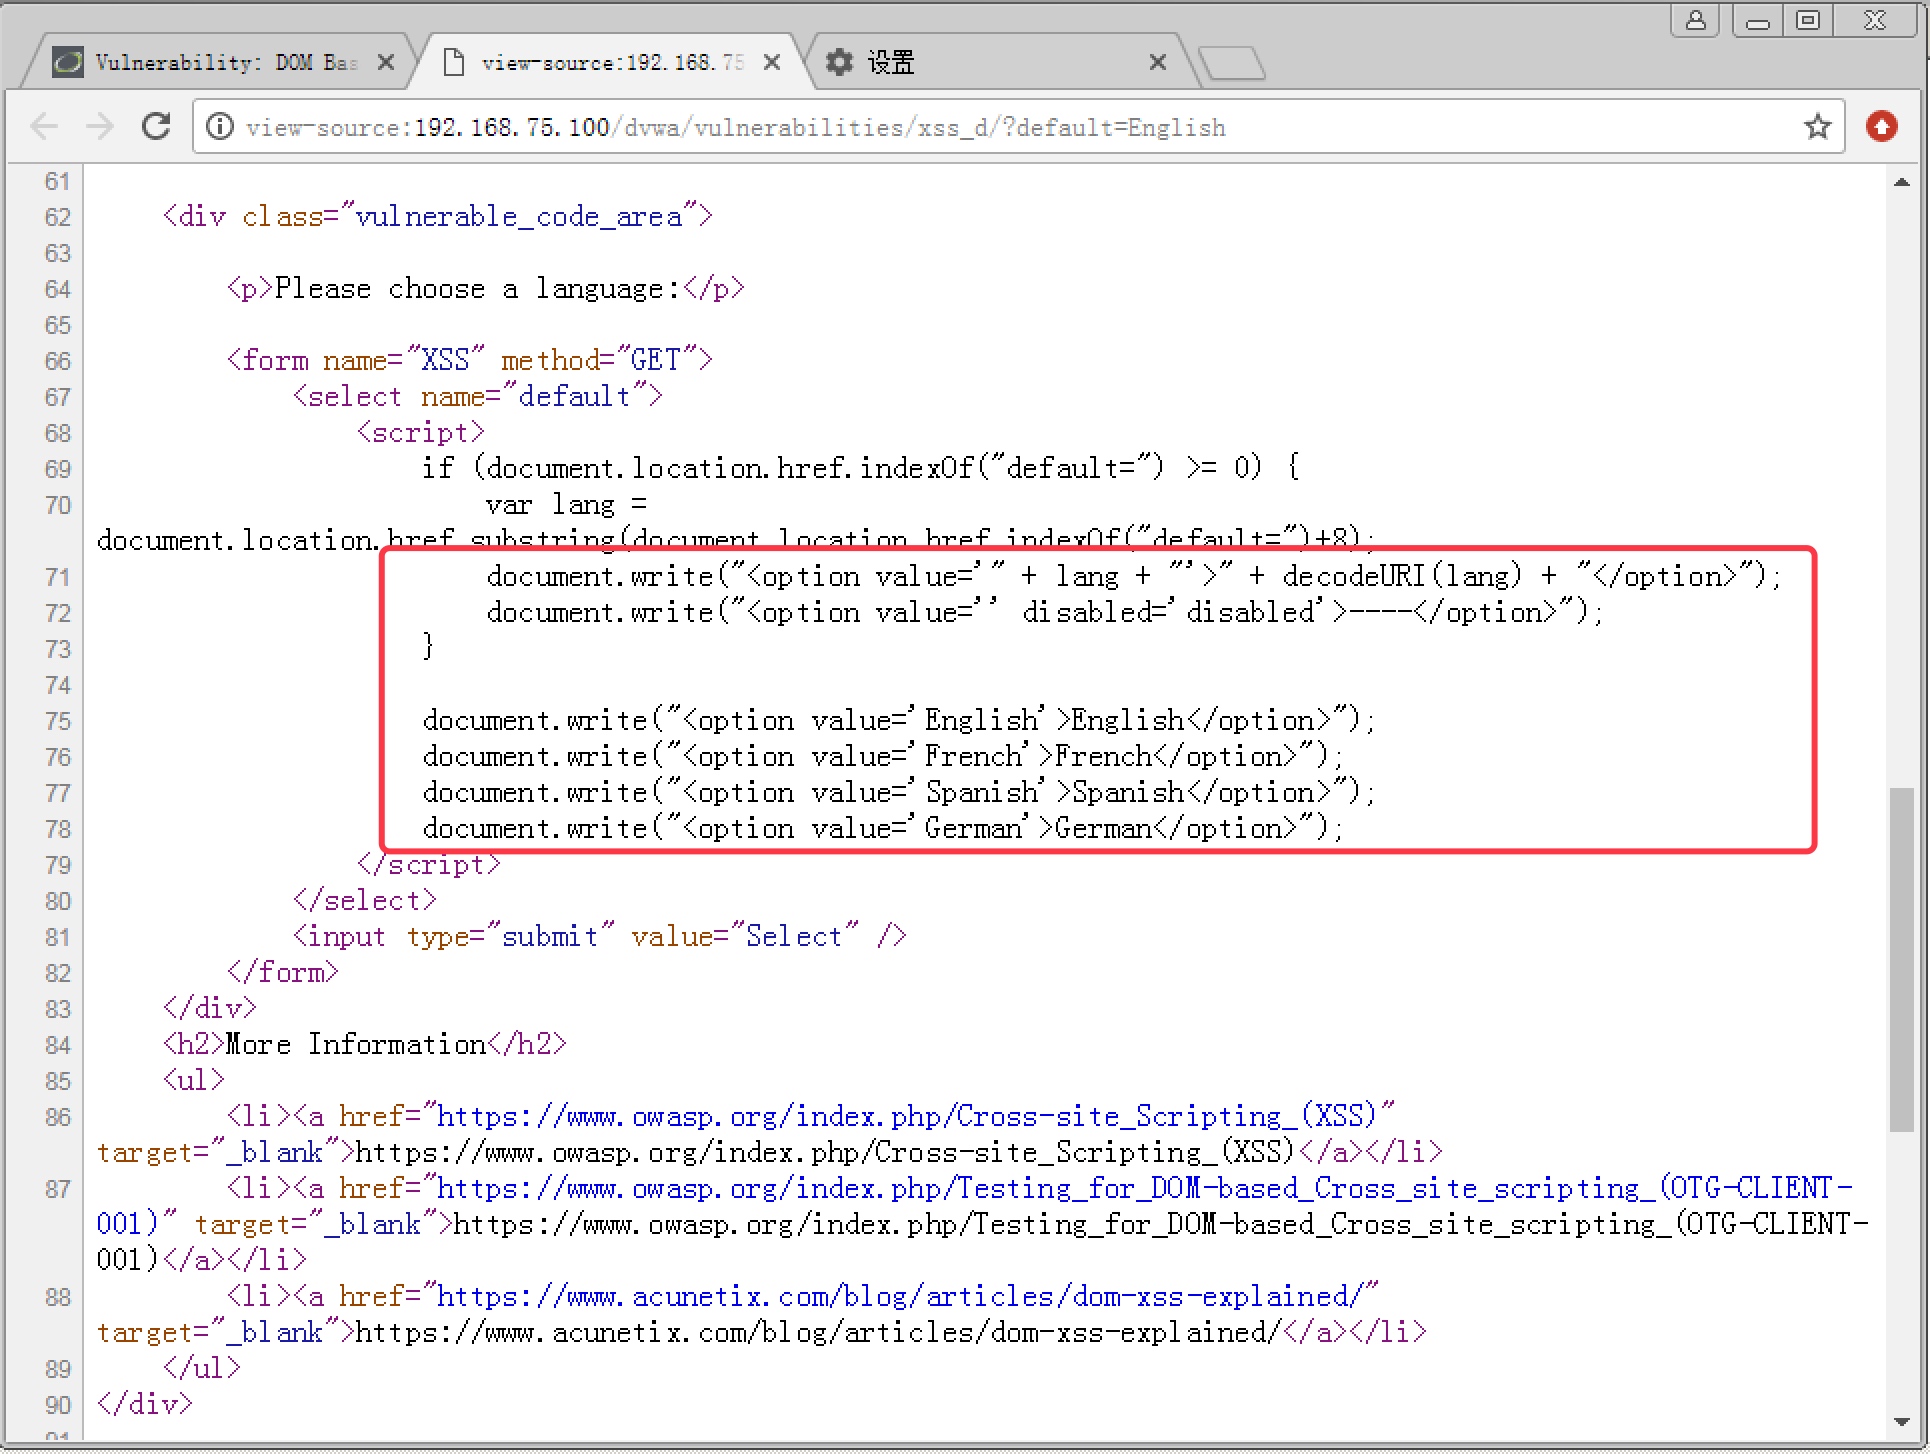Close the view-source tab

pos(771,63)
